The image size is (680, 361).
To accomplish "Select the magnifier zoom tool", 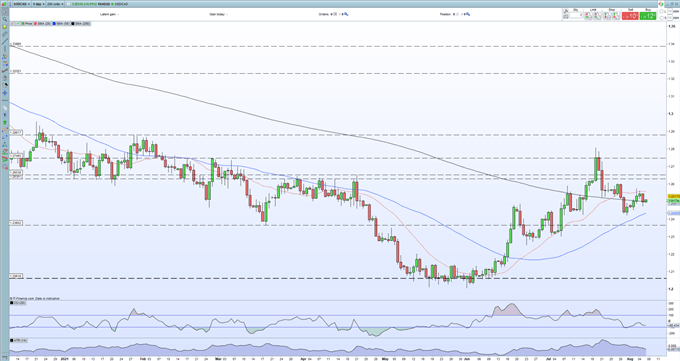I will pyautogui.click(x=5, y=20).
